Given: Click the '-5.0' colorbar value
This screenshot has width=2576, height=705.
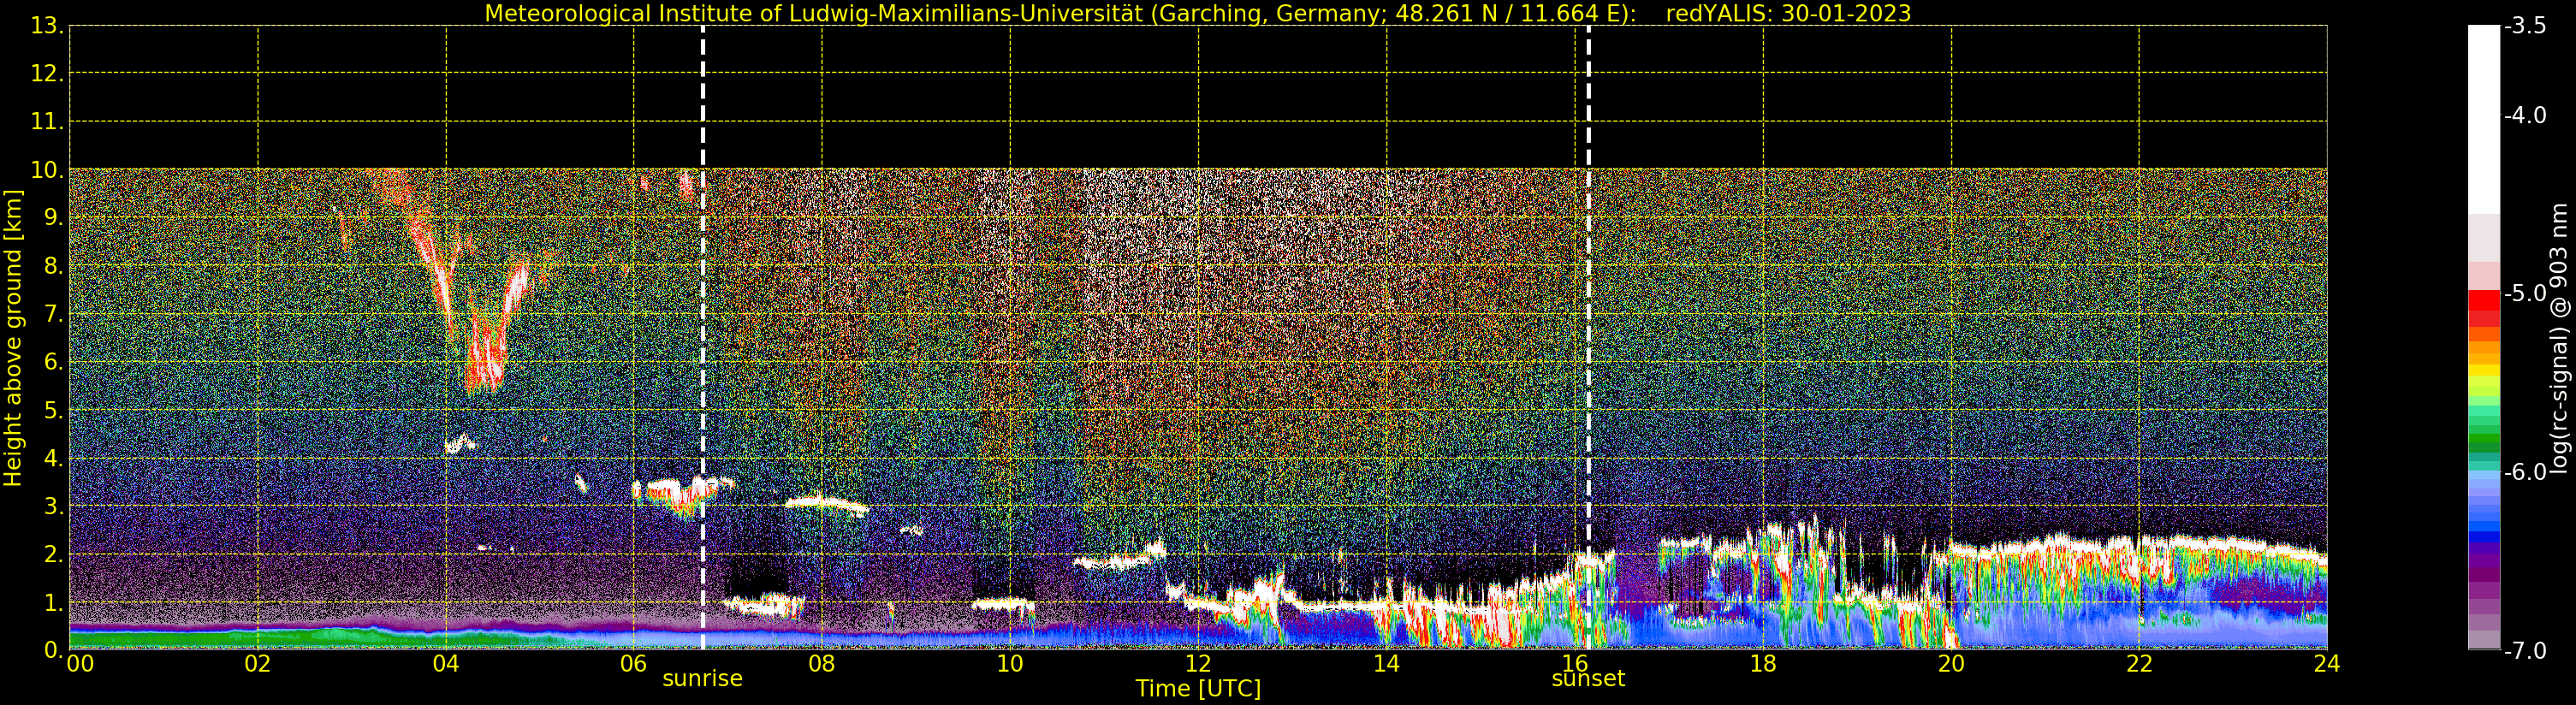Looking at the screenshot, I should click(x=2525, y=293).
